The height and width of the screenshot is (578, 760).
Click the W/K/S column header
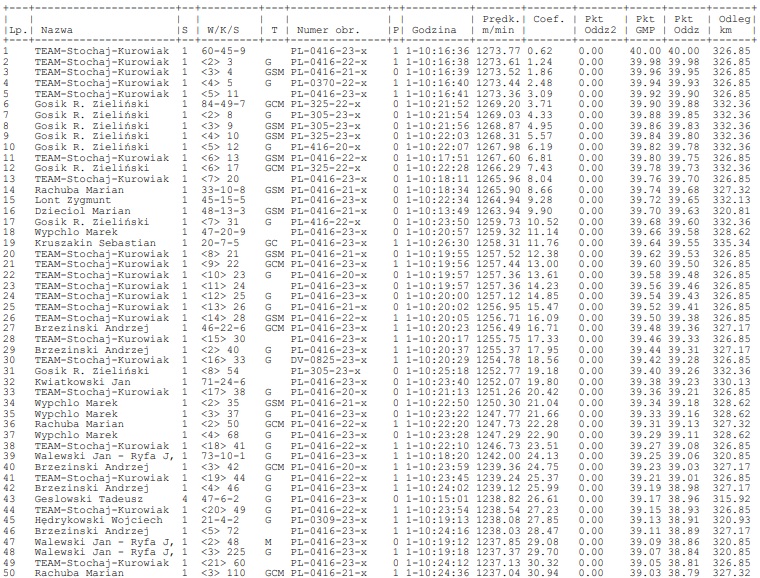(x=221, y=30)
